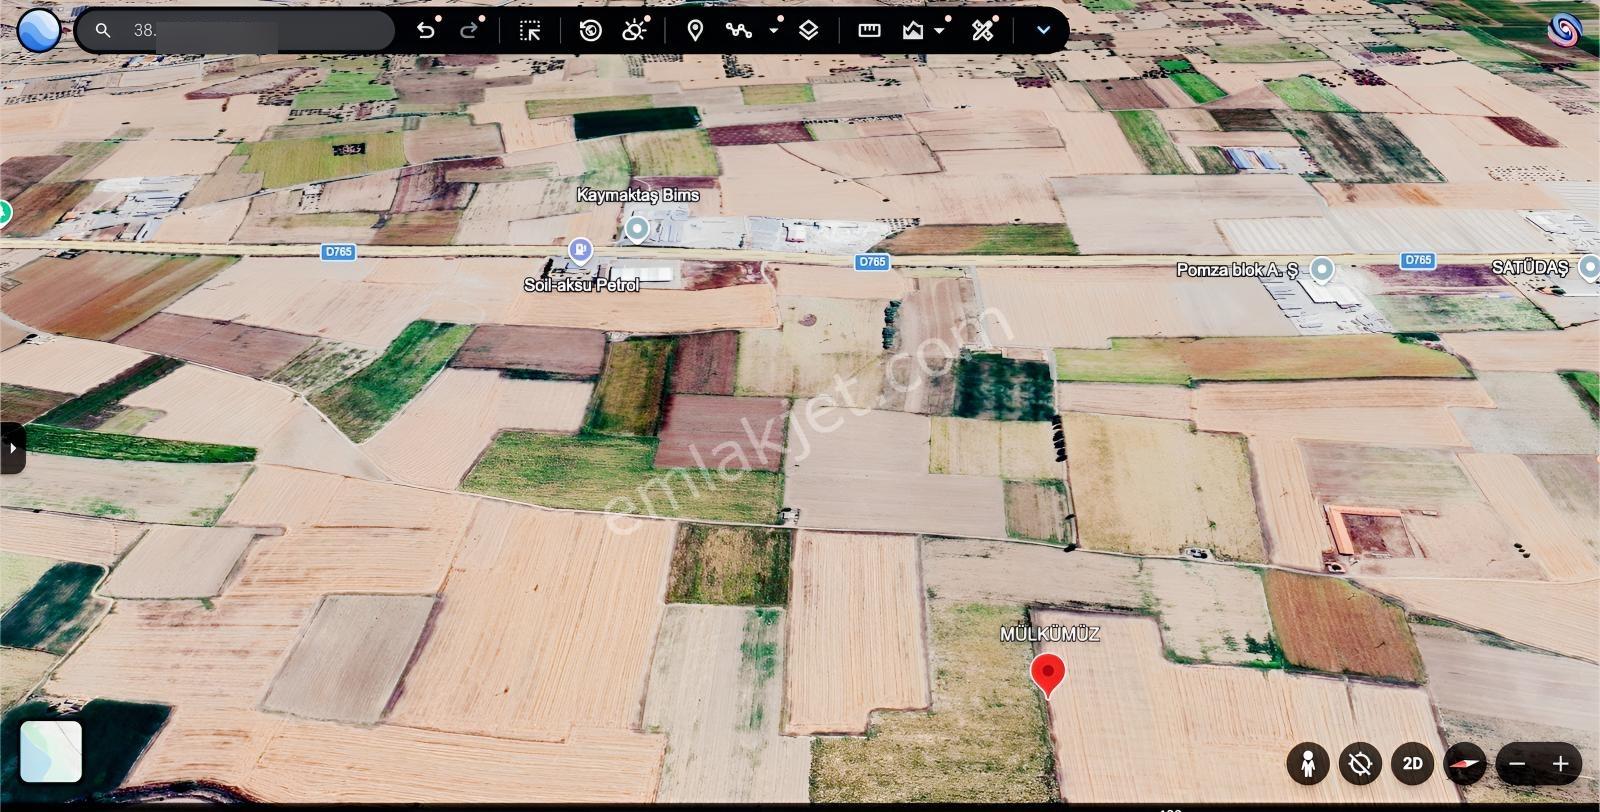Enter Street View with pegman
The width and height of the screenshot is (1600, 812).
click(1308, 765)
